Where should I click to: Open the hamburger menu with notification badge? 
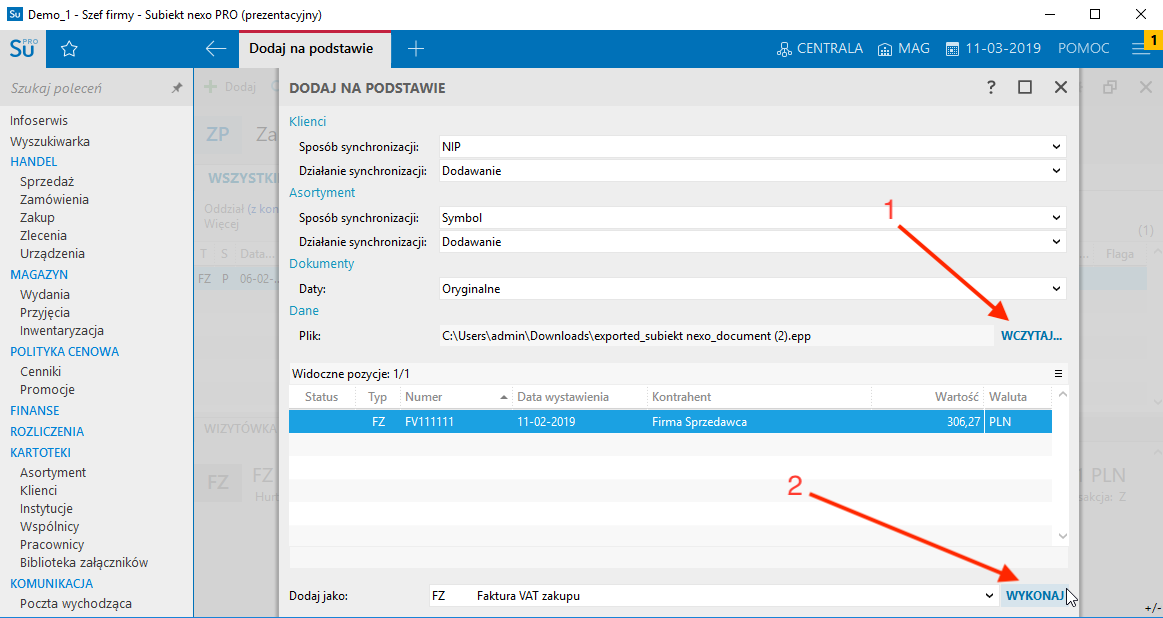click(1140, 48)
